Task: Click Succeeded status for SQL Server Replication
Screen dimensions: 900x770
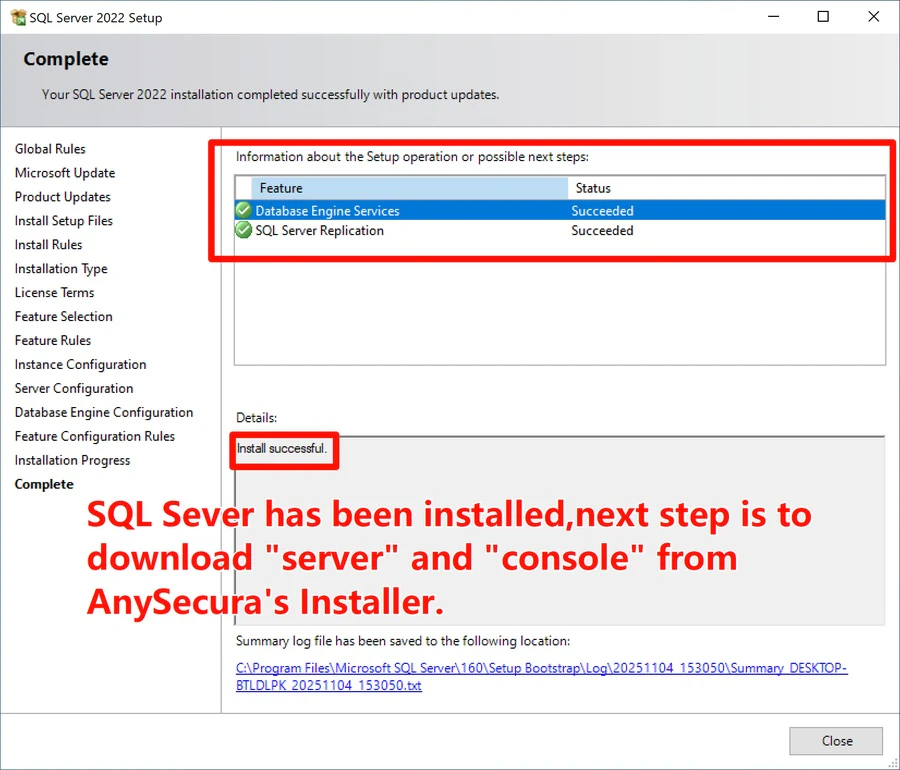Action: click(x=602, y=230)
